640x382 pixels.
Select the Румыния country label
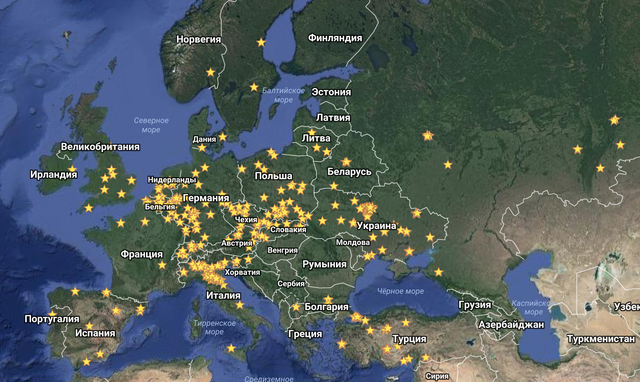point(324,264)
